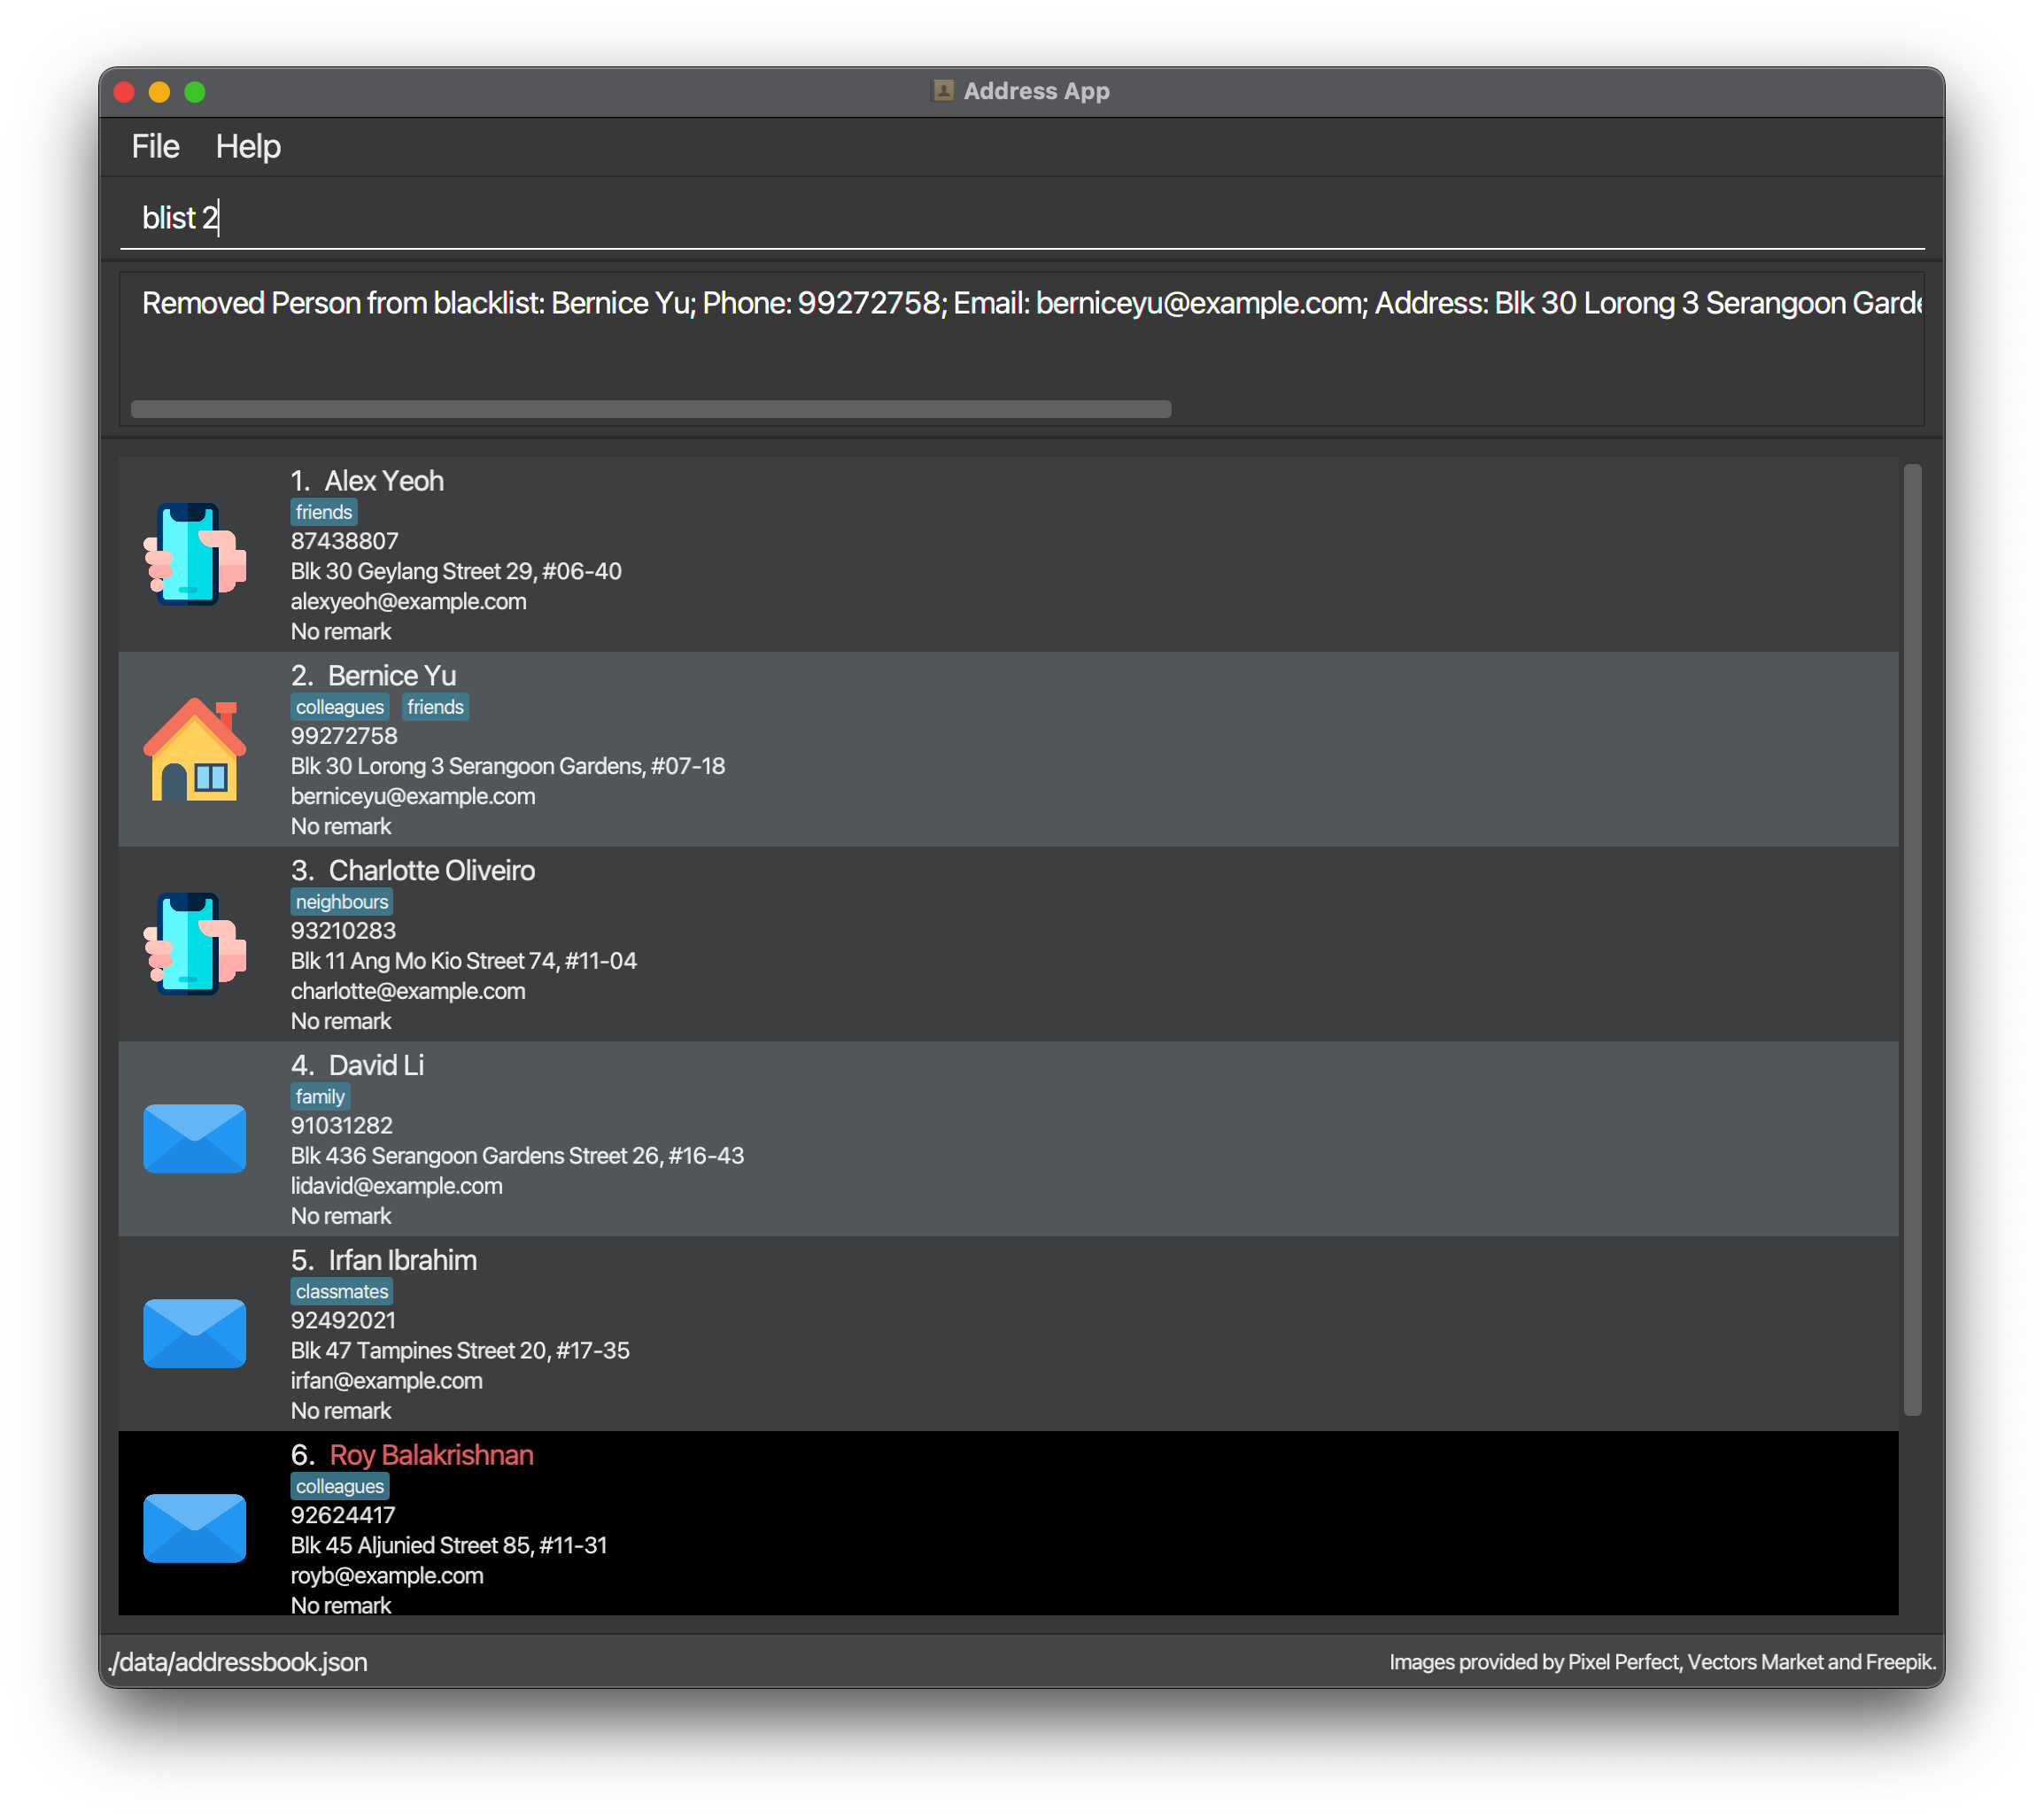Click the result display horizontal scrollbar
Image resolution: width=2044 pixels, height=1819 pixels.
tap(650, 409)
